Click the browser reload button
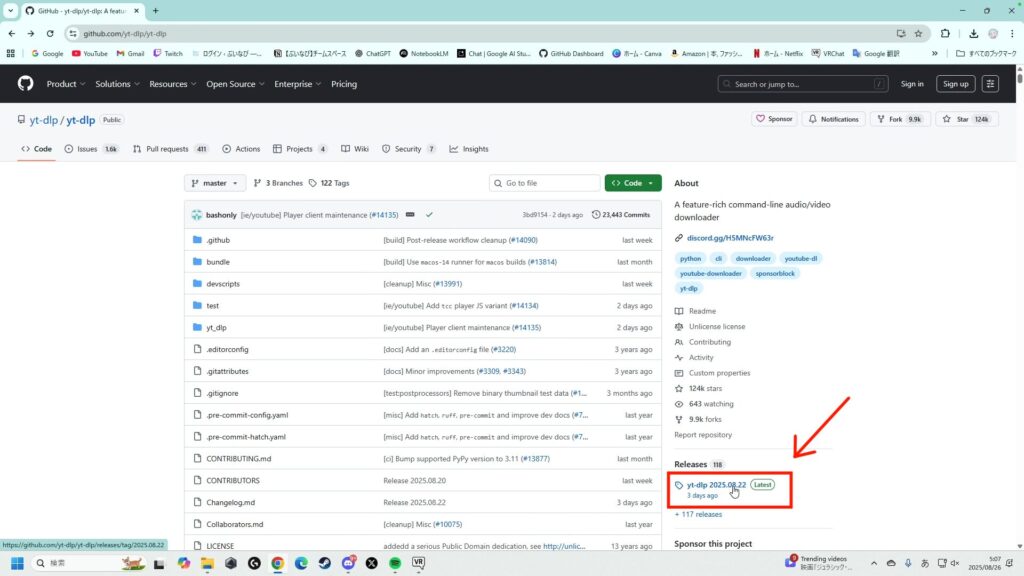 pyautogui.click(x=50, y=33)
